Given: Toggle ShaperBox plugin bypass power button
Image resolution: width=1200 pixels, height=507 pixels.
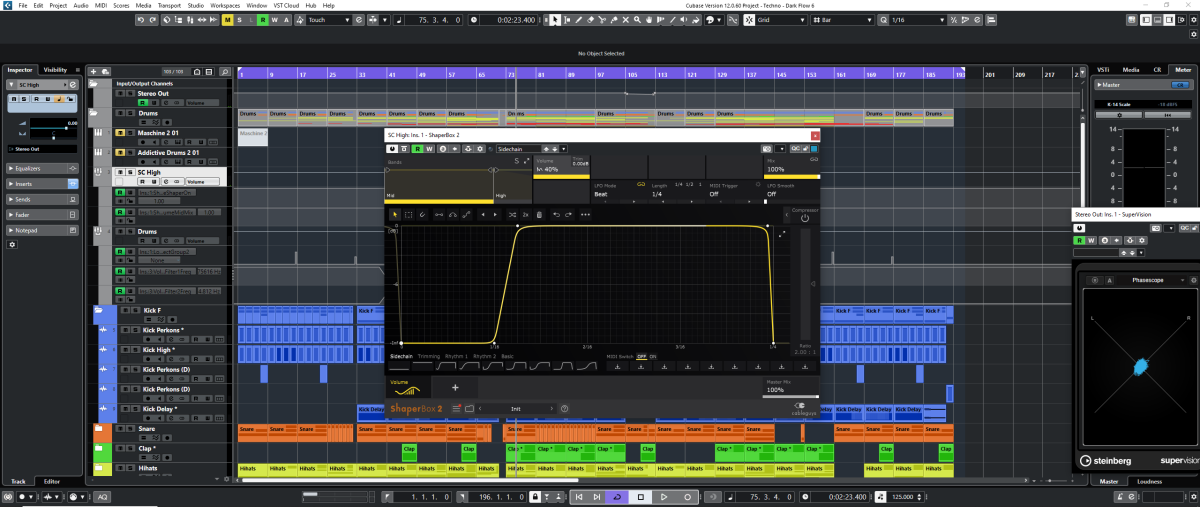Looking at the screenshot, I should click(x=392, y=149).
